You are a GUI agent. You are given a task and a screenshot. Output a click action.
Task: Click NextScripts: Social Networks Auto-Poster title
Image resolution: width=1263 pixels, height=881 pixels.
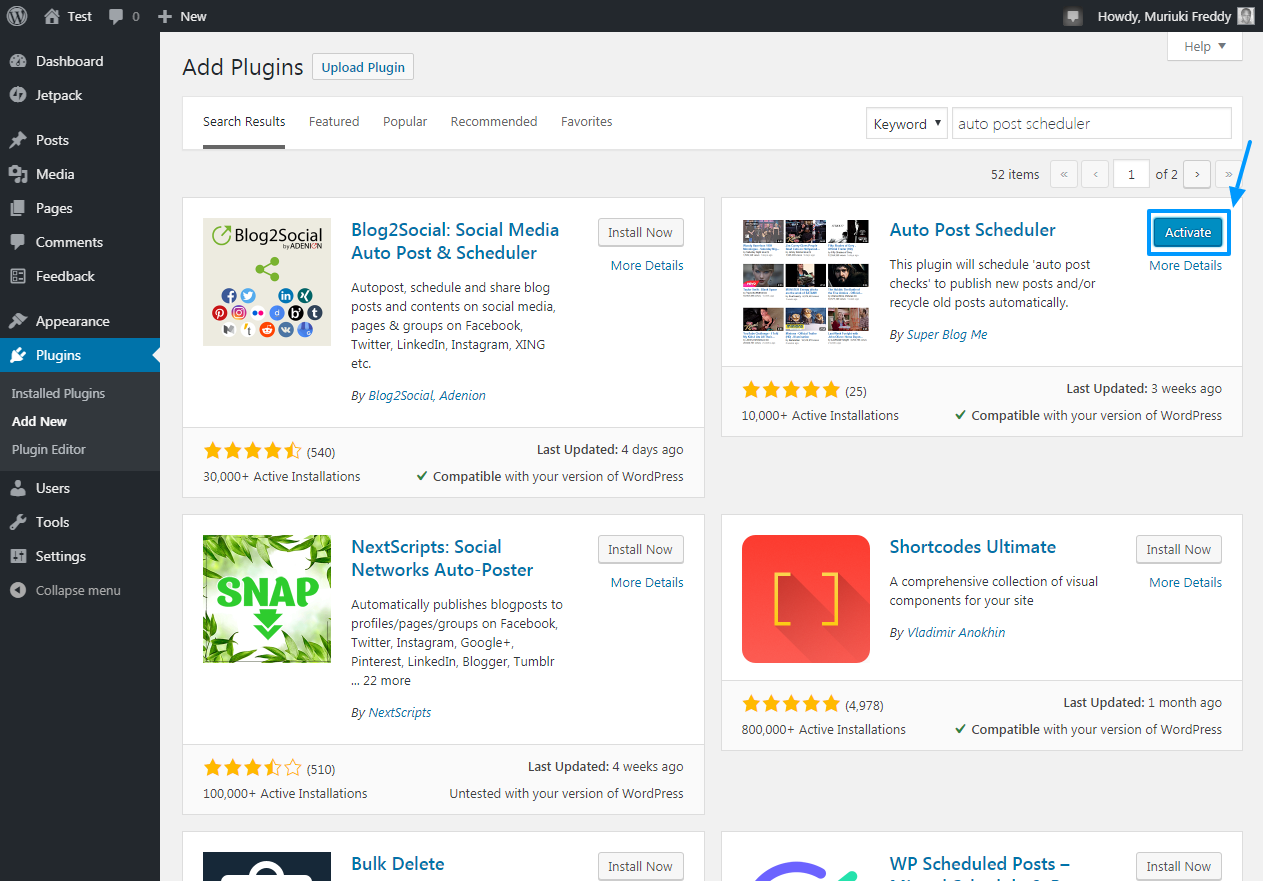click(x=442, y=558)
